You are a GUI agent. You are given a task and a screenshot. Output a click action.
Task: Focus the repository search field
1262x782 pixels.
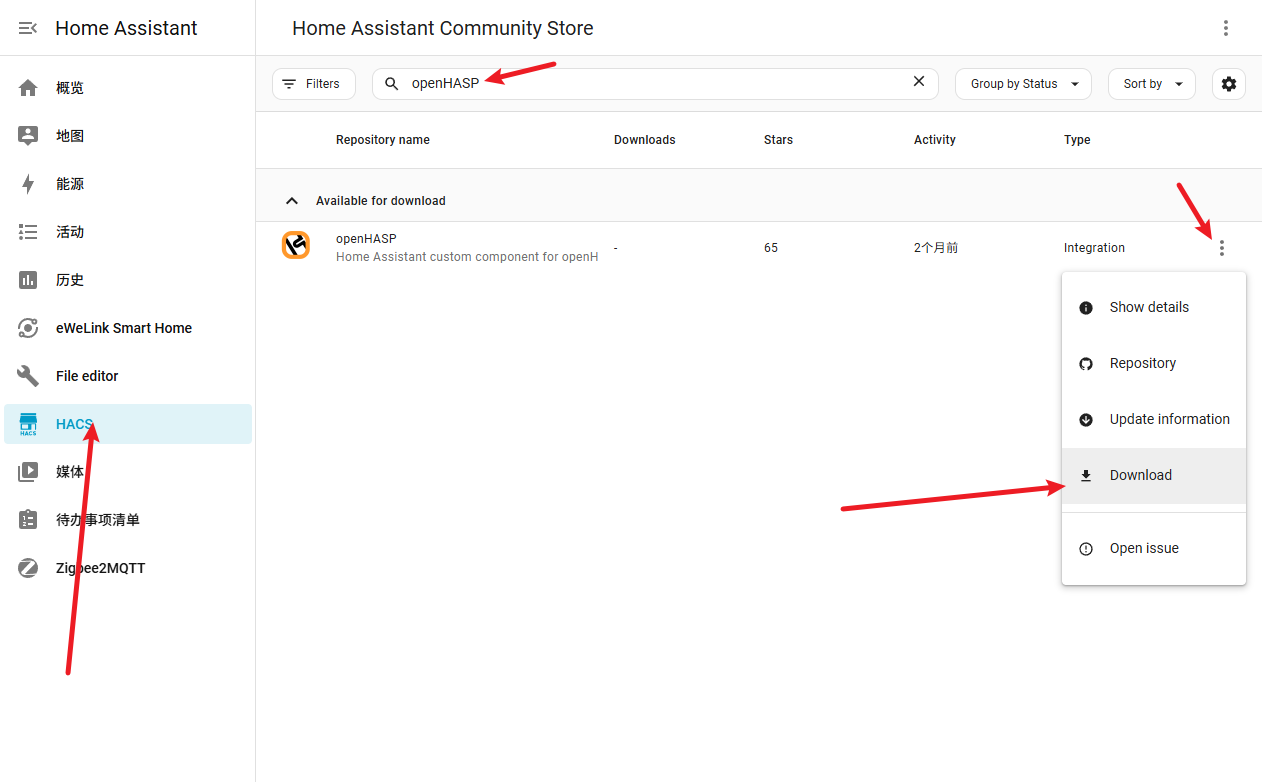point(655,84)
